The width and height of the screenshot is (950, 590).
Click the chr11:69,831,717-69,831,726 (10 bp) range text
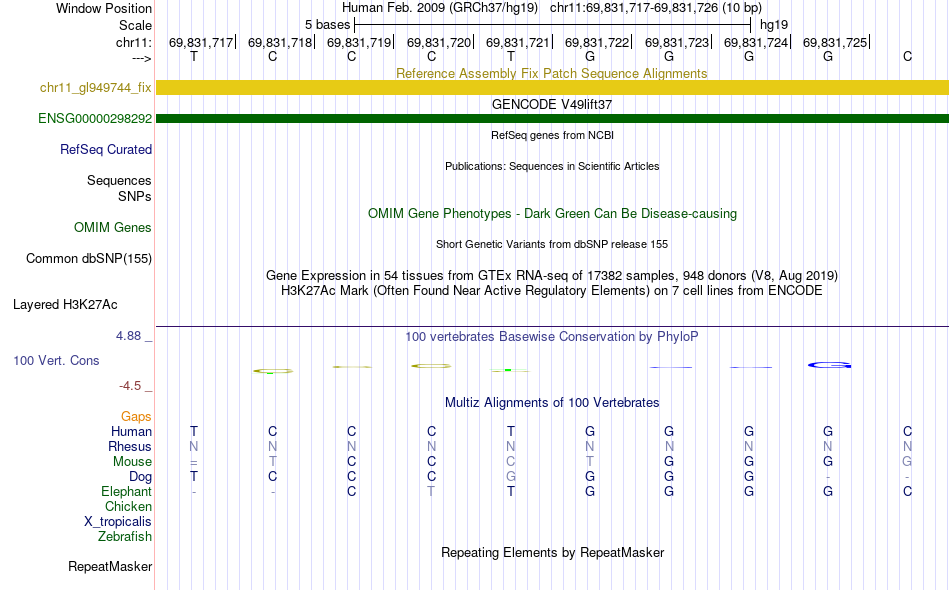pos(656,8)
